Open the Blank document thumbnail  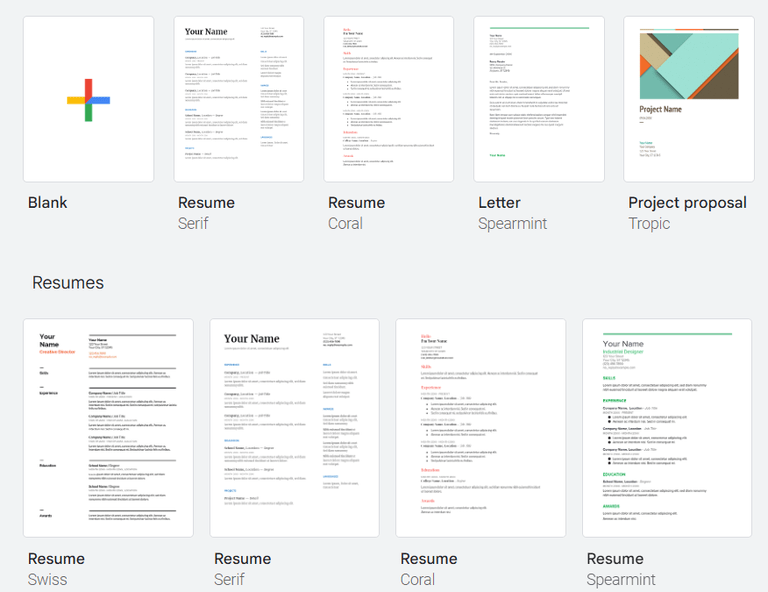click(89, 99)
